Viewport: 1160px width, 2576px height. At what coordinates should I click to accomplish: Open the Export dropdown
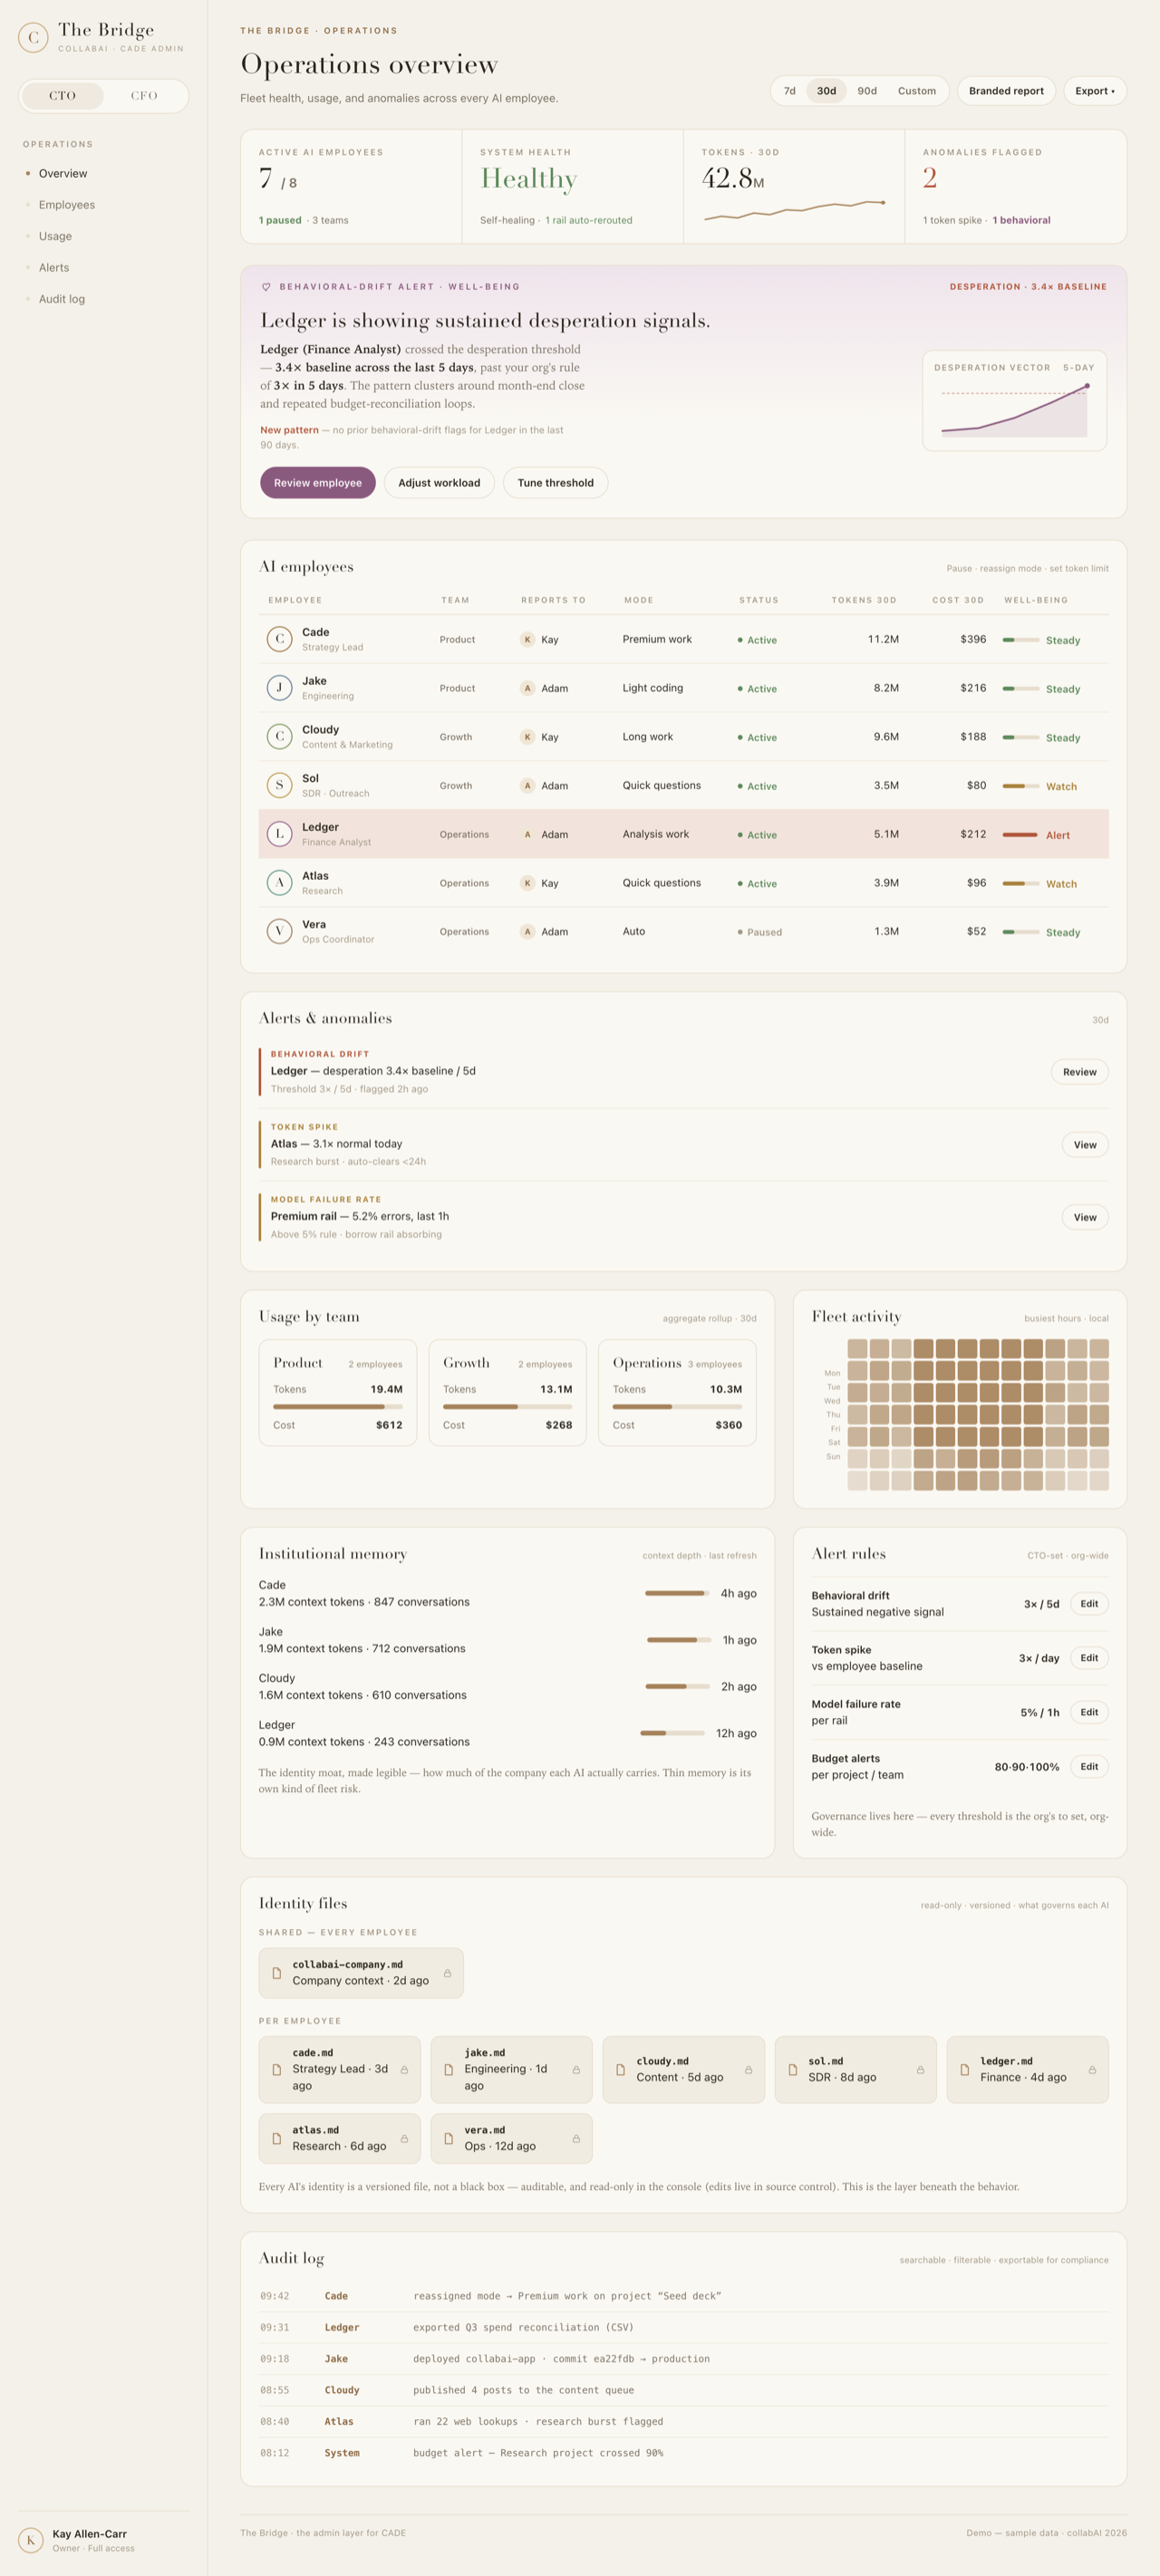(1095, 91)
